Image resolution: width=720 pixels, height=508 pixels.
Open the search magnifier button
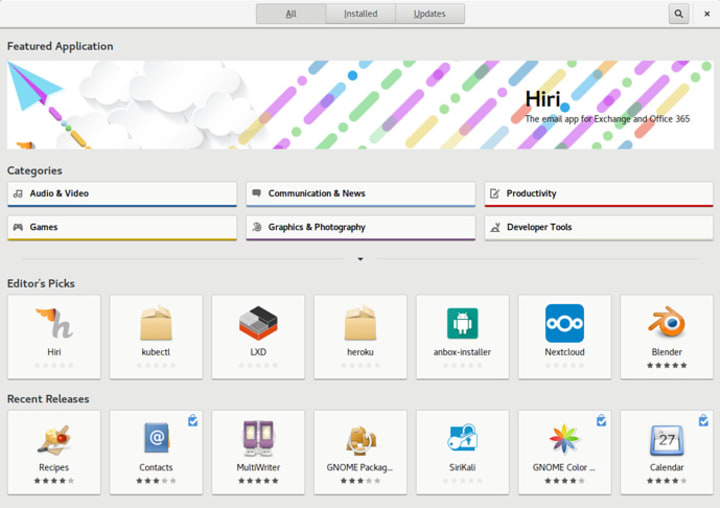(x=678, y=14)
